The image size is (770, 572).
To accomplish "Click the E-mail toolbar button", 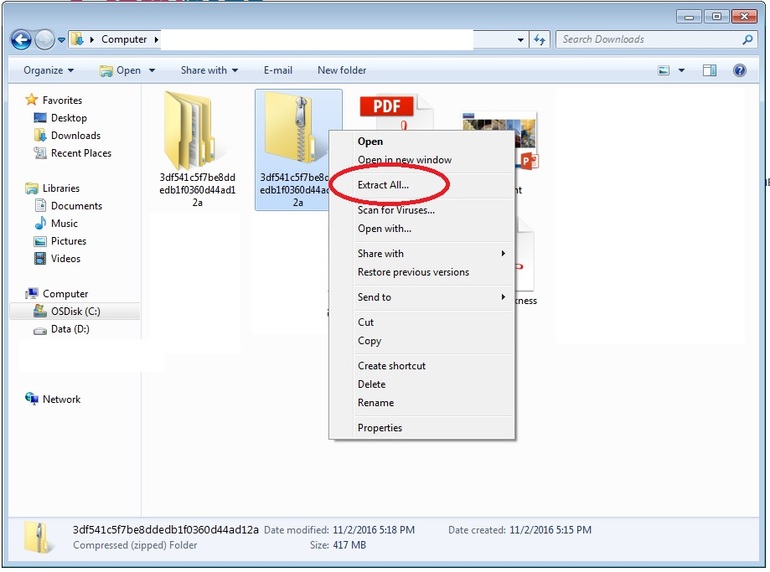I will (x=278, y=70).
